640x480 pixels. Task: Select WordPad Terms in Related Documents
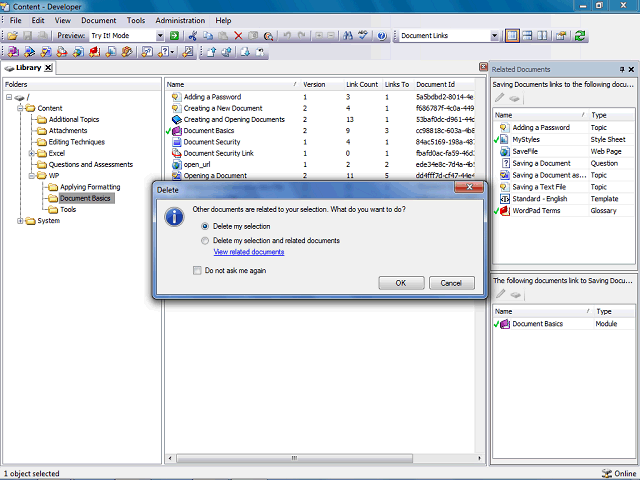(x=536, y=211)
